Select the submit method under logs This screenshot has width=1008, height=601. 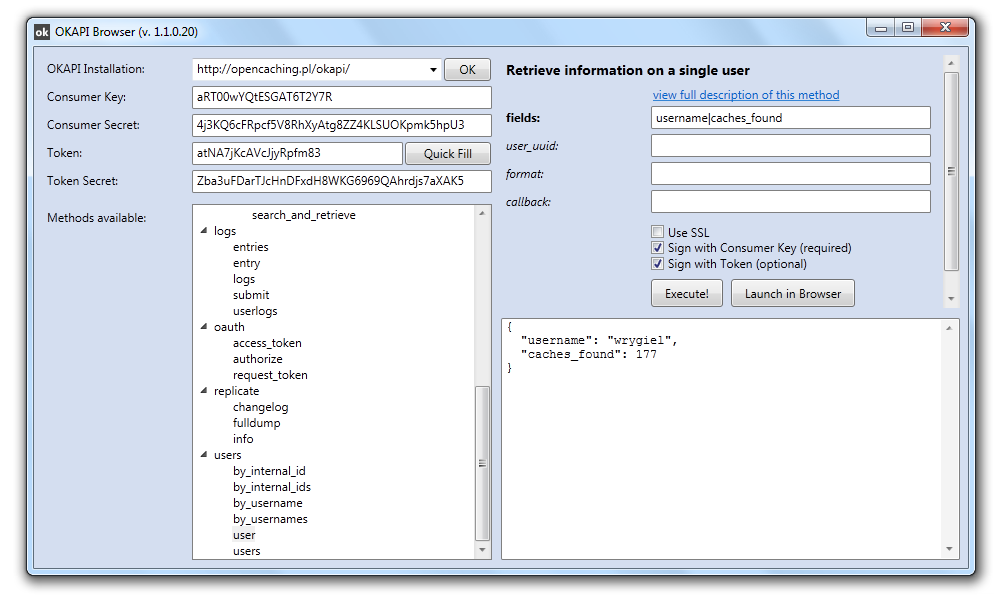point(251,295)
